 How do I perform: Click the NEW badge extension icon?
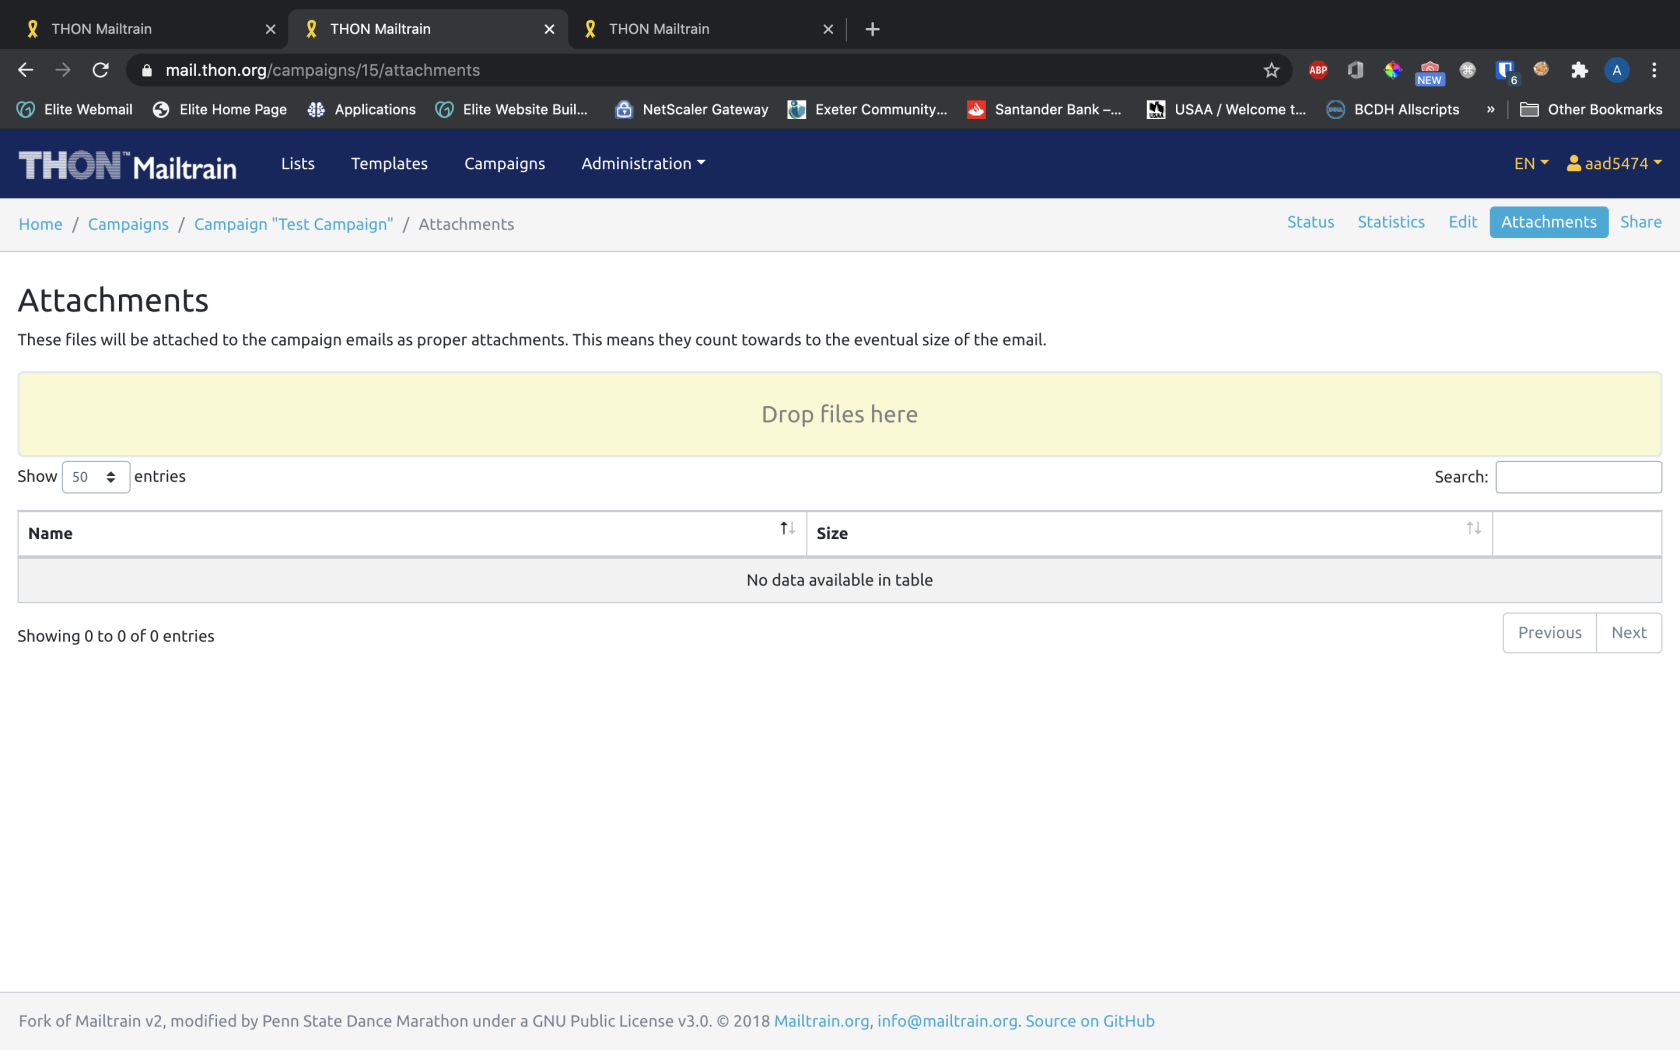1429,72
